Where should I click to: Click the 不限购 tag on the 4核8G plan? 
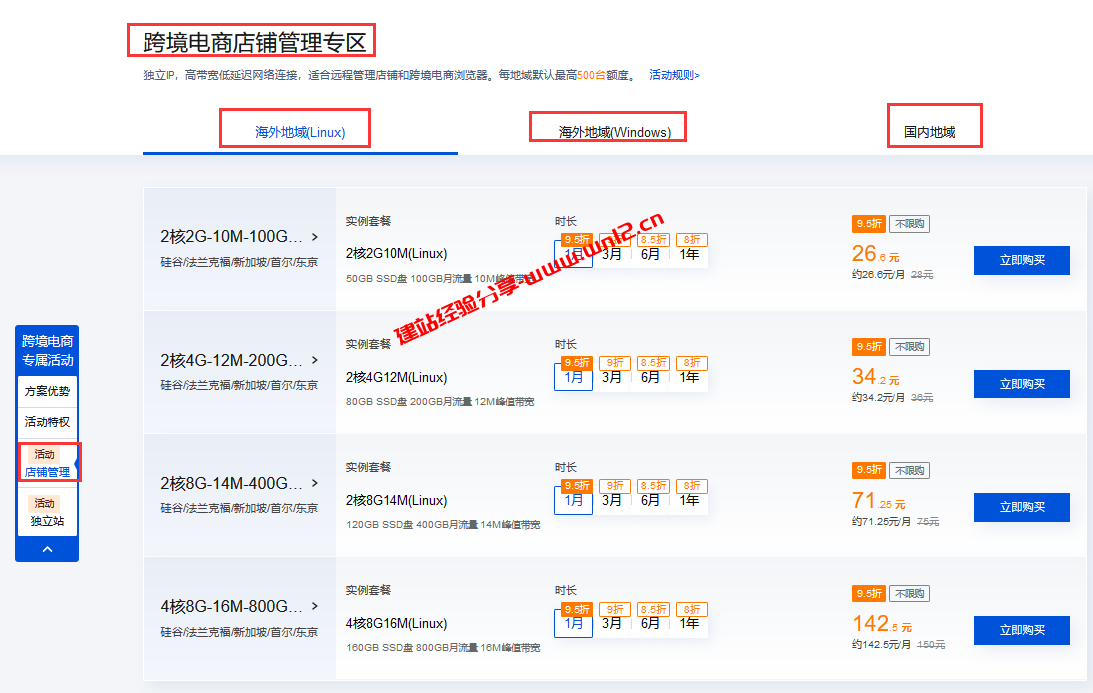(908, 593)
